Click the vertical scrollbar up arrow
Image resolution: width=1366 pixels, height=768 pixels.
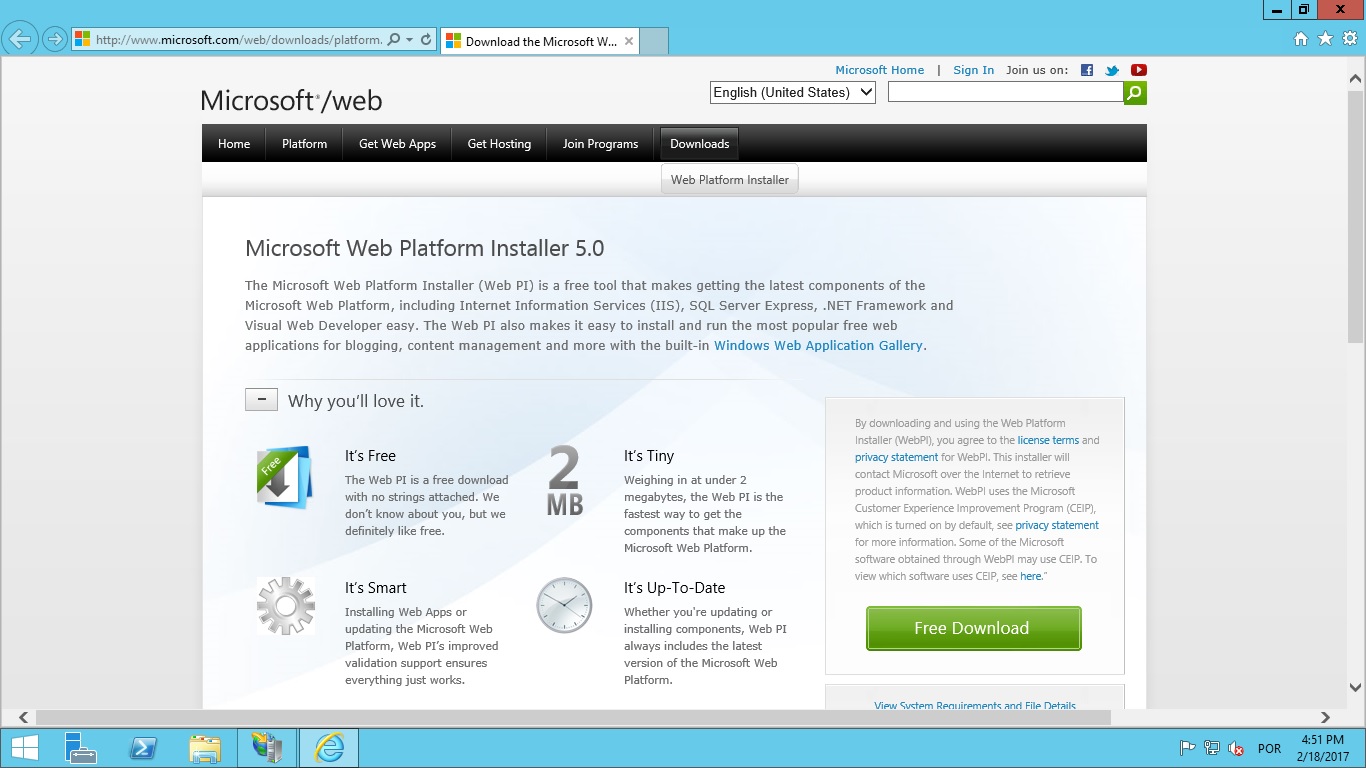pyautogui.click(x=1356, y=77)
